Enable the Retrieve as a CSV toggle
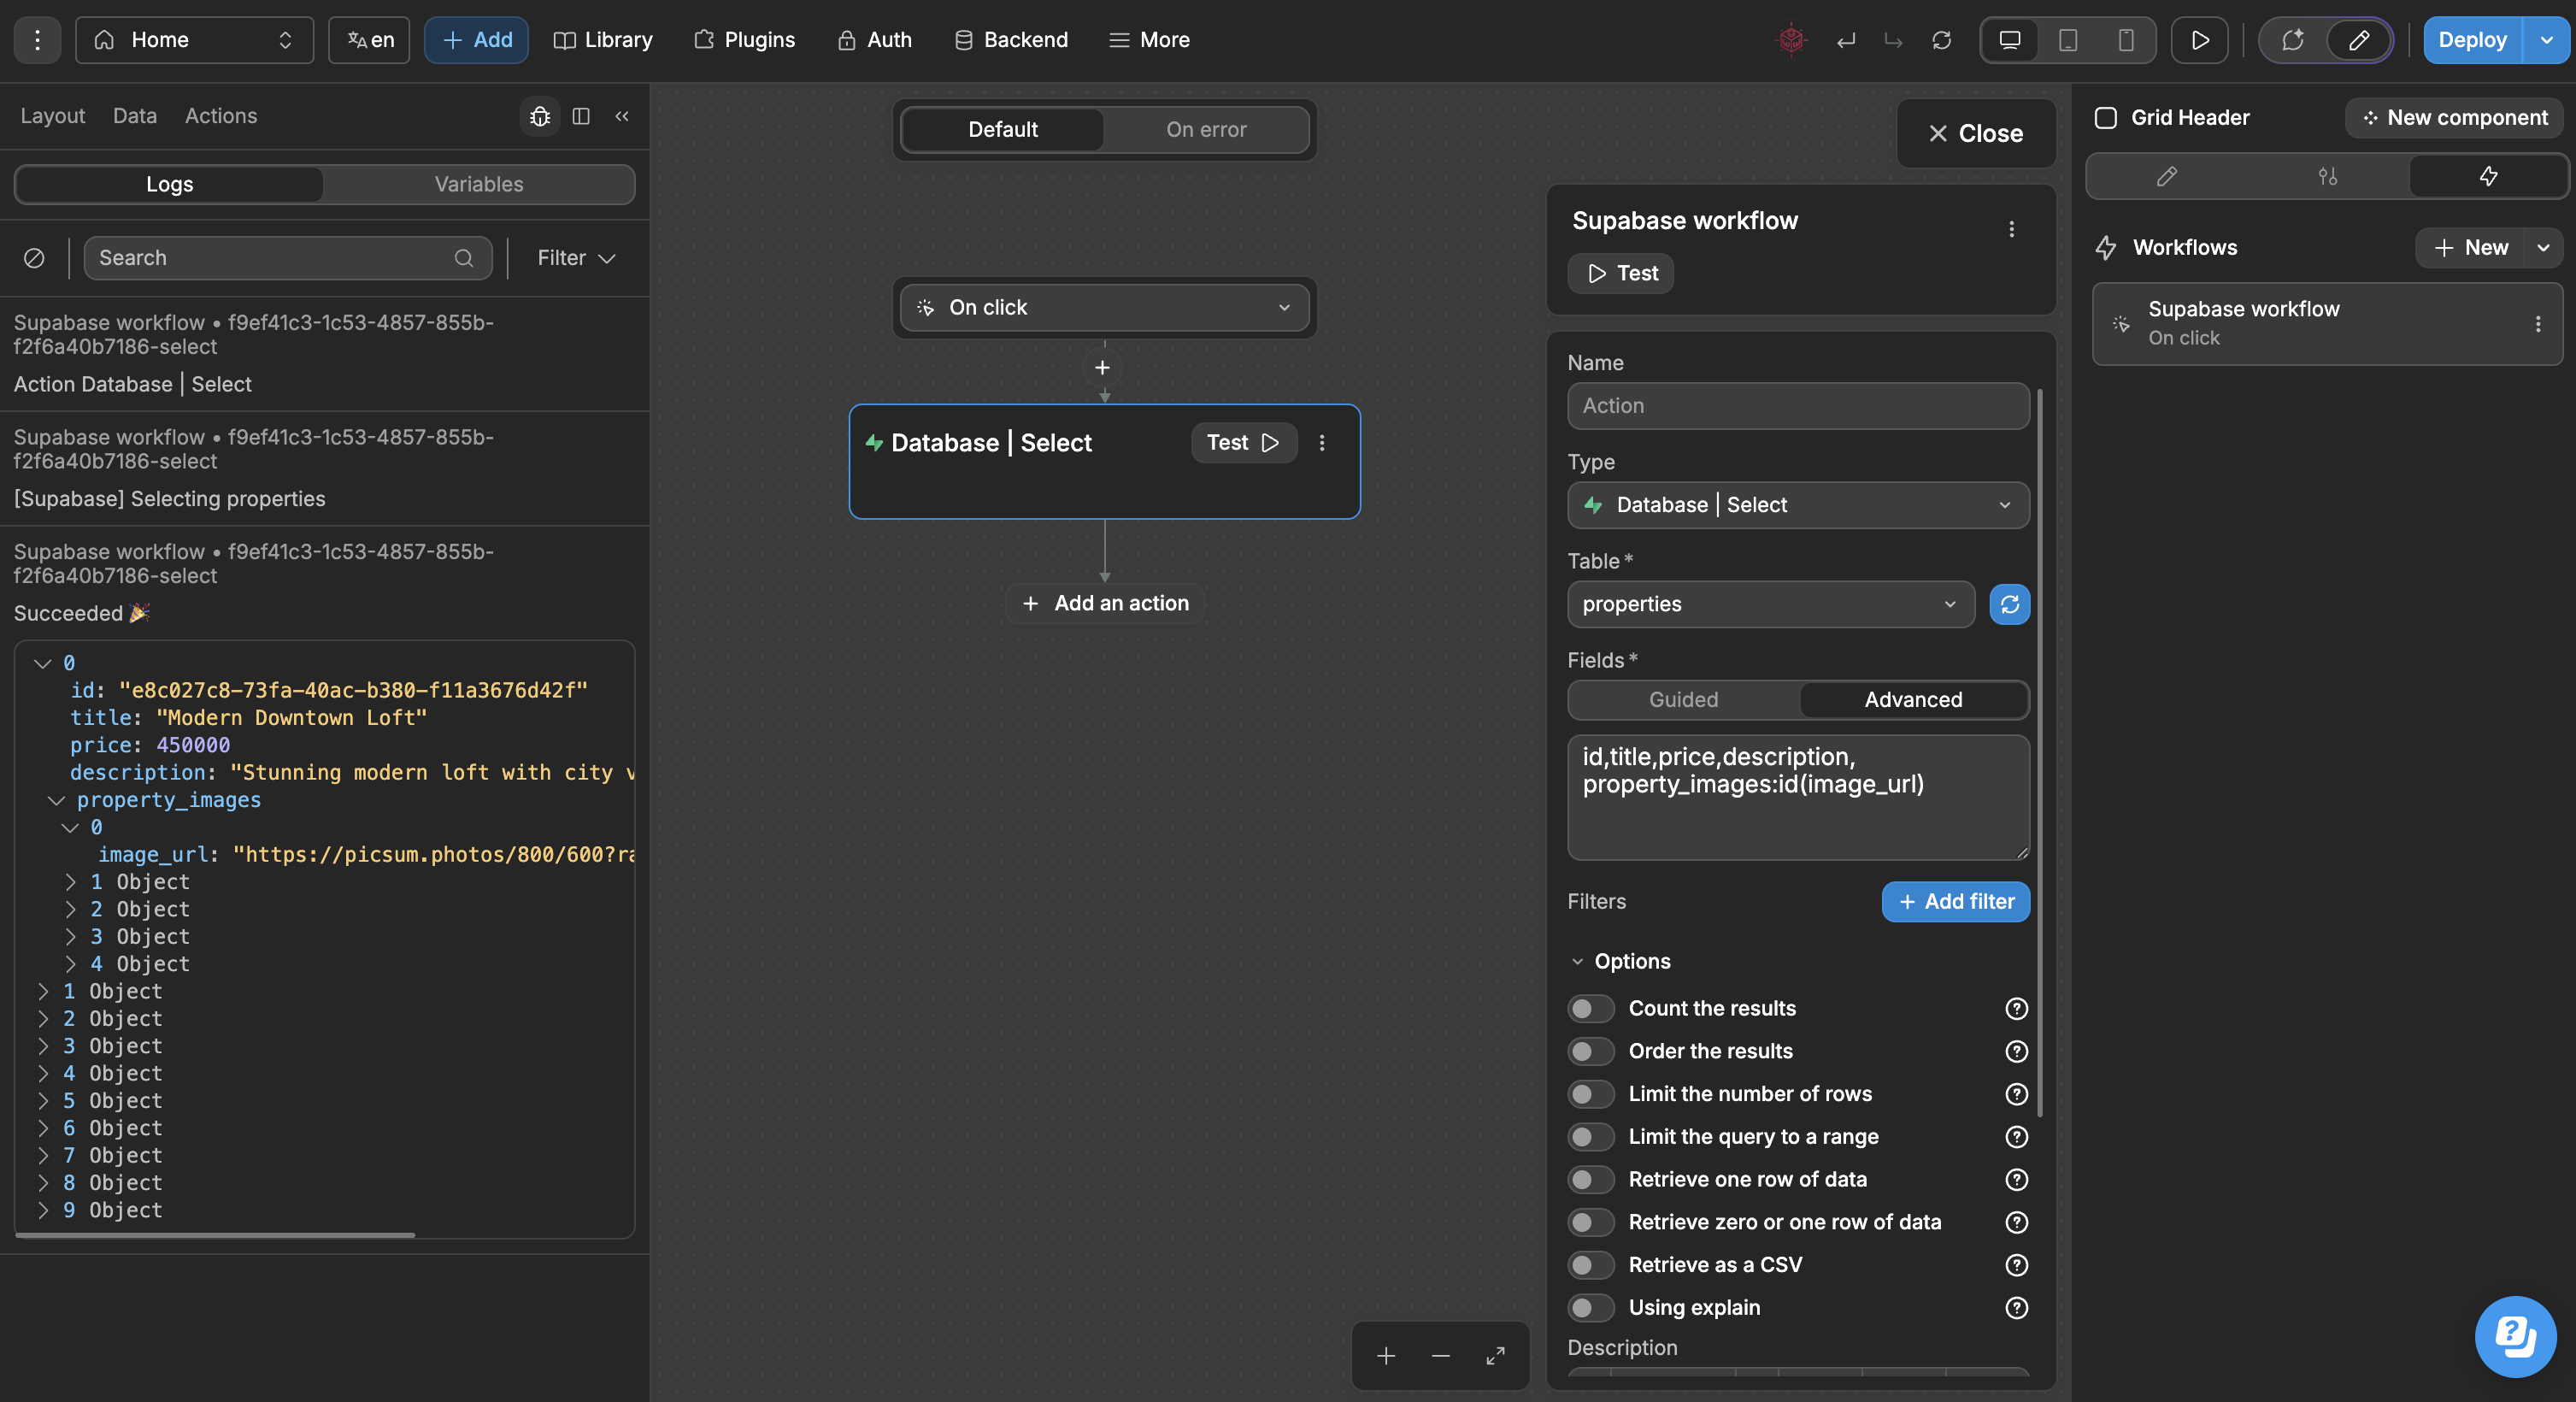Screen dimensions: 2576x1402 [x=1589, y=1265]
